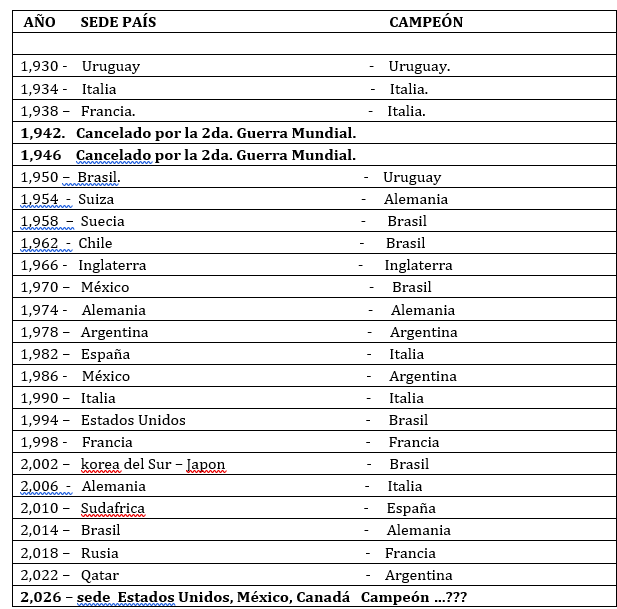Viewport: 617px width, 609px height.
Task: Select host Qatar in the 2,022 row
Action: [x=99, y=575]
